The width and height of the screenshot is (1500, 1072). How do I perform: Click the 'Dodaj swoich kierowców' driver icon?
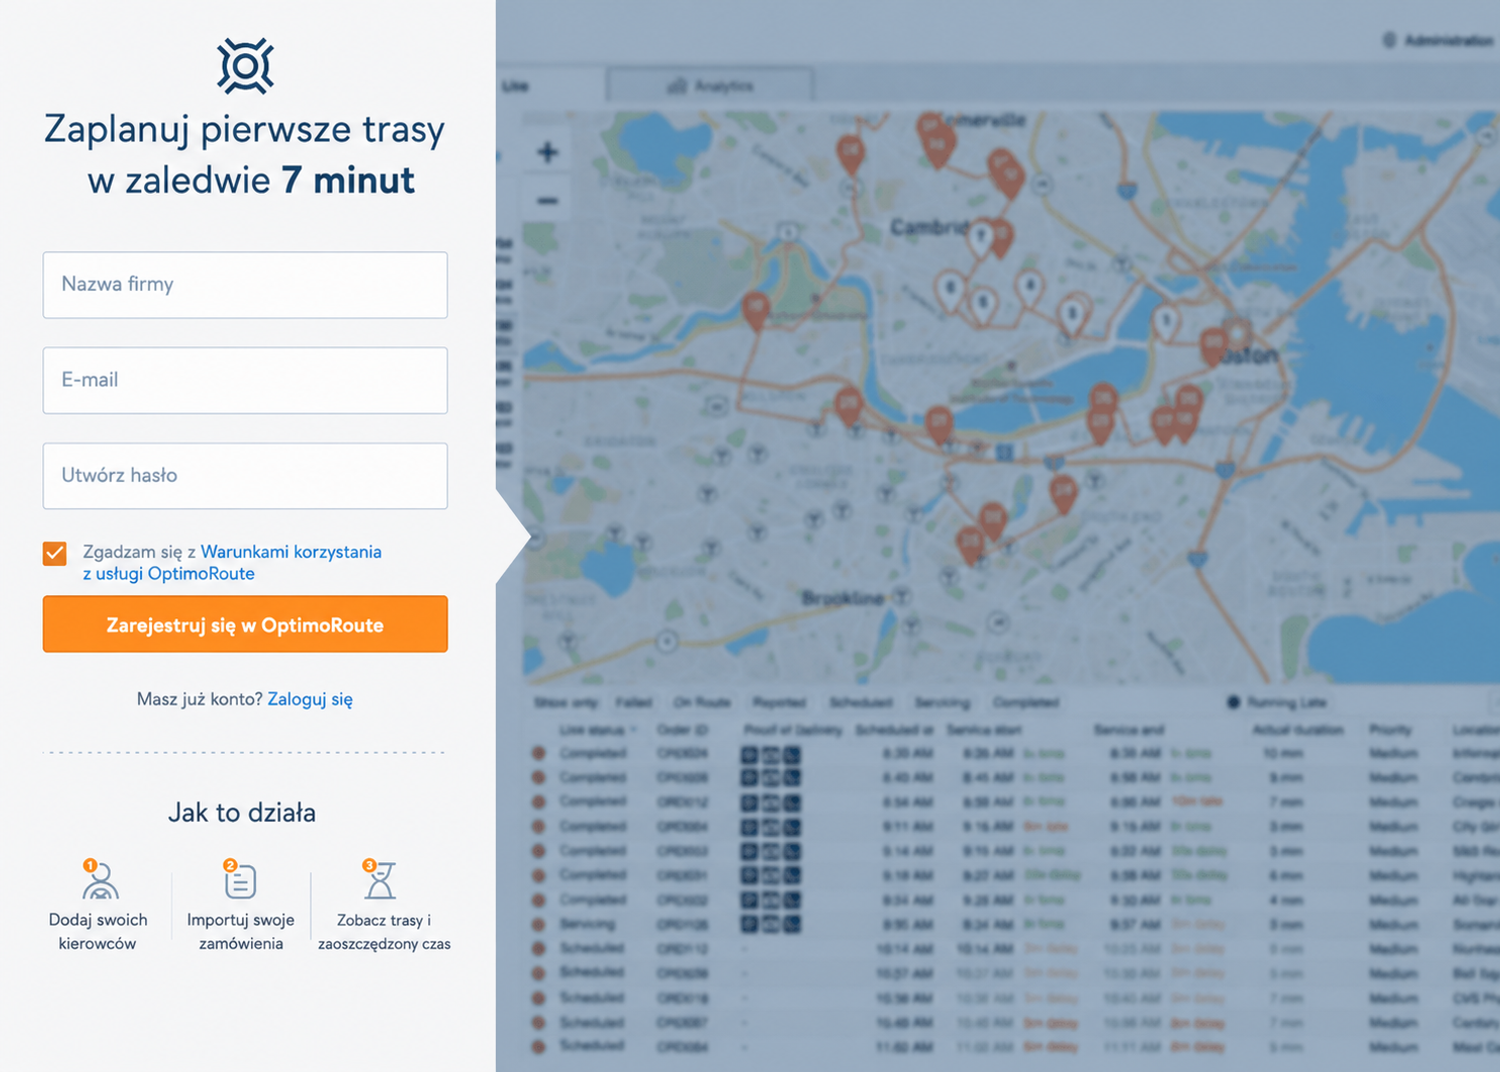click(99, 880)
